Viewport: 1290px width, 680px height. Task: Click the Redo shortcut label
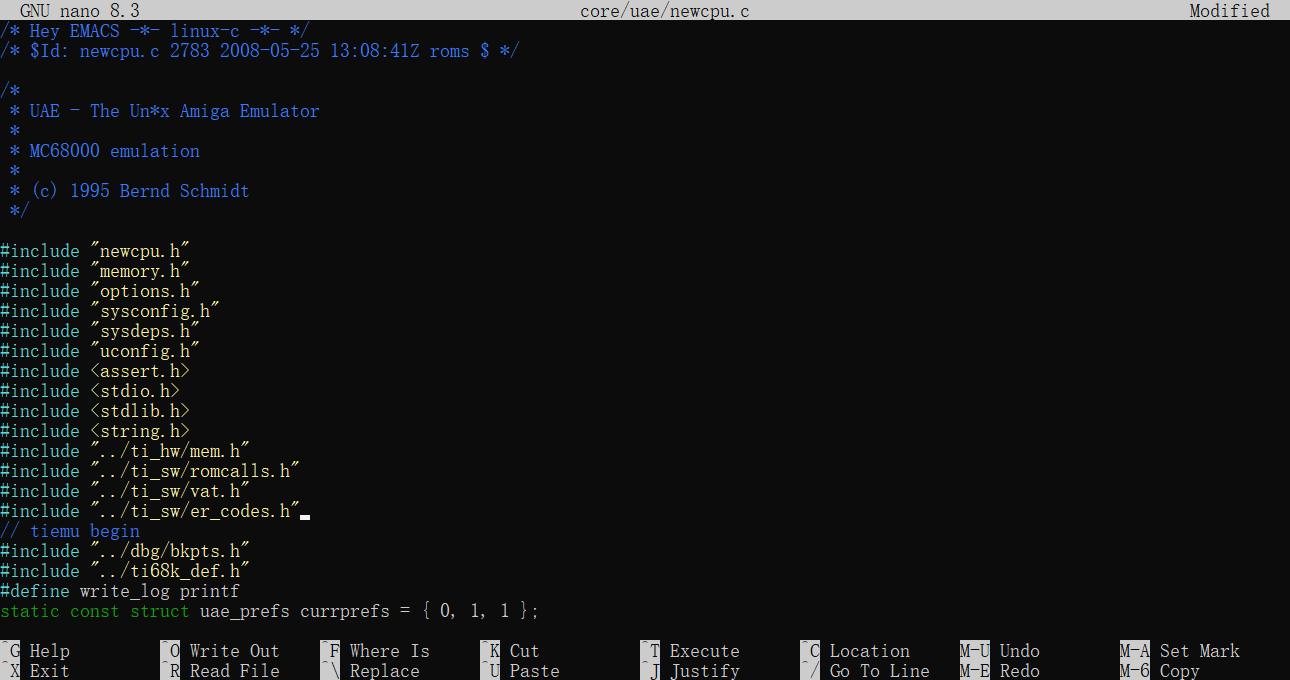[1019, 671]
